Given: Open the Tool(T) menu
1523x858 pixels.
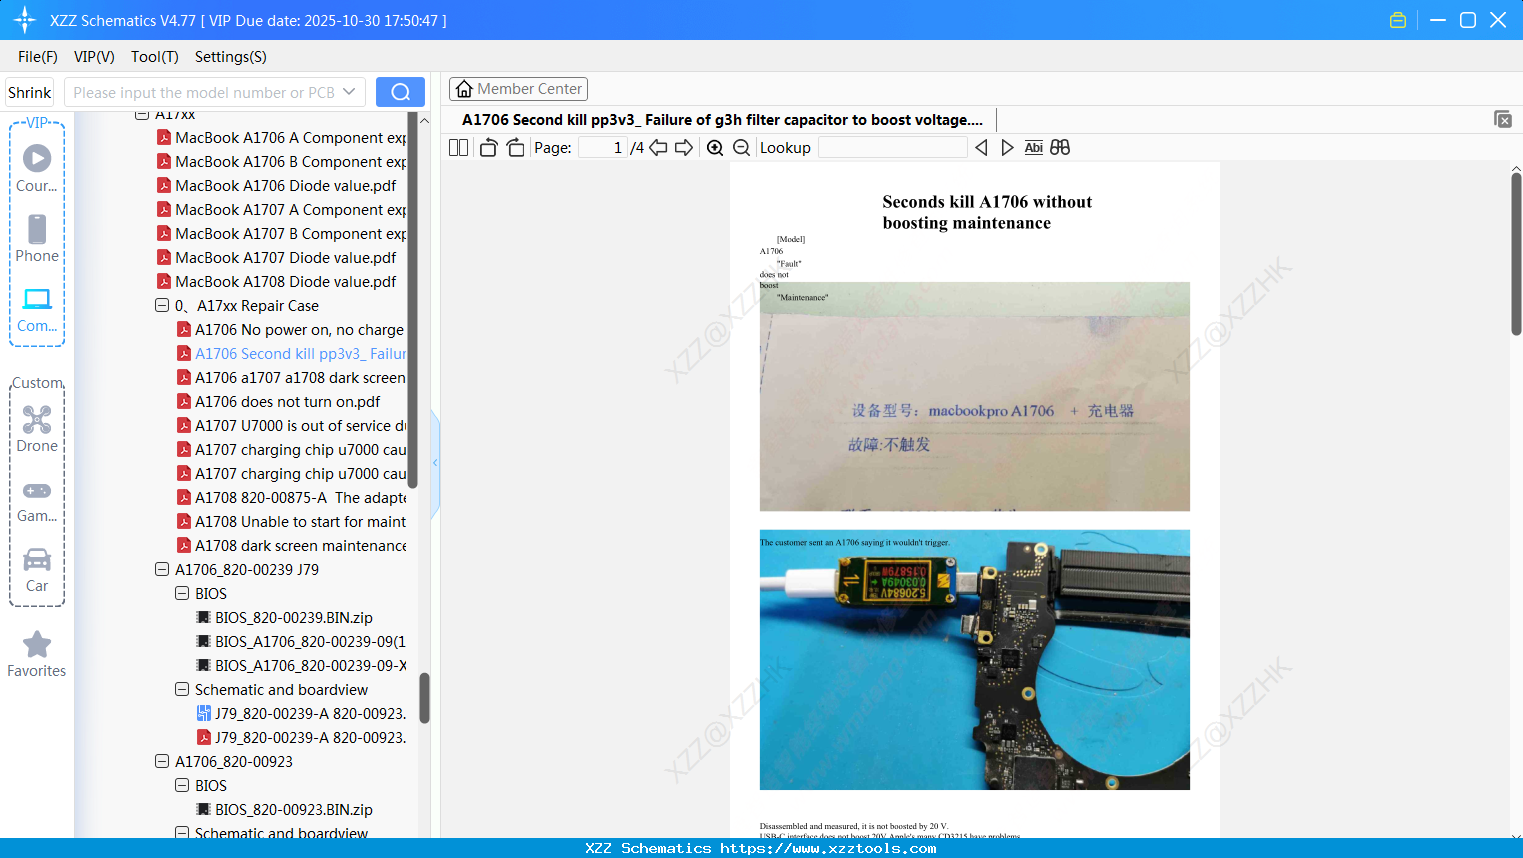Looking at the screenshot, I should (155, 57).
